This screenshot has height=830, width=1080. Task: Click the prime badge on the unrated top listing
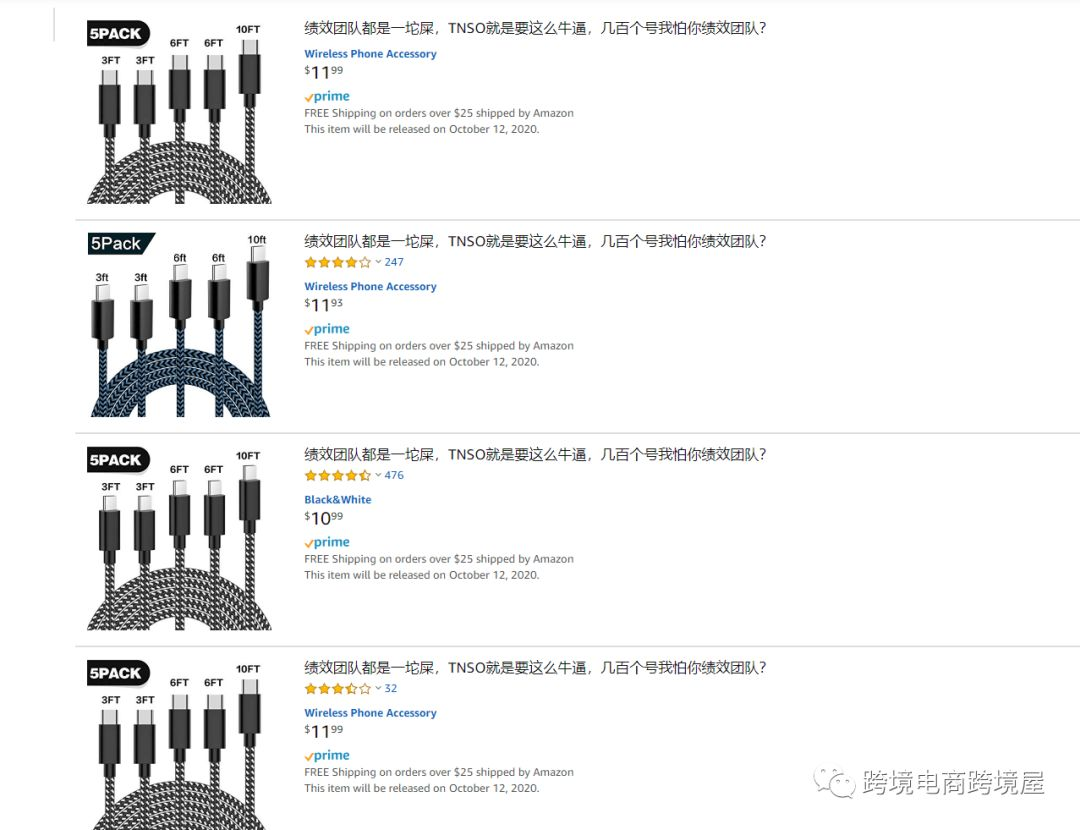pyautogui.click(x=327, y=97)
